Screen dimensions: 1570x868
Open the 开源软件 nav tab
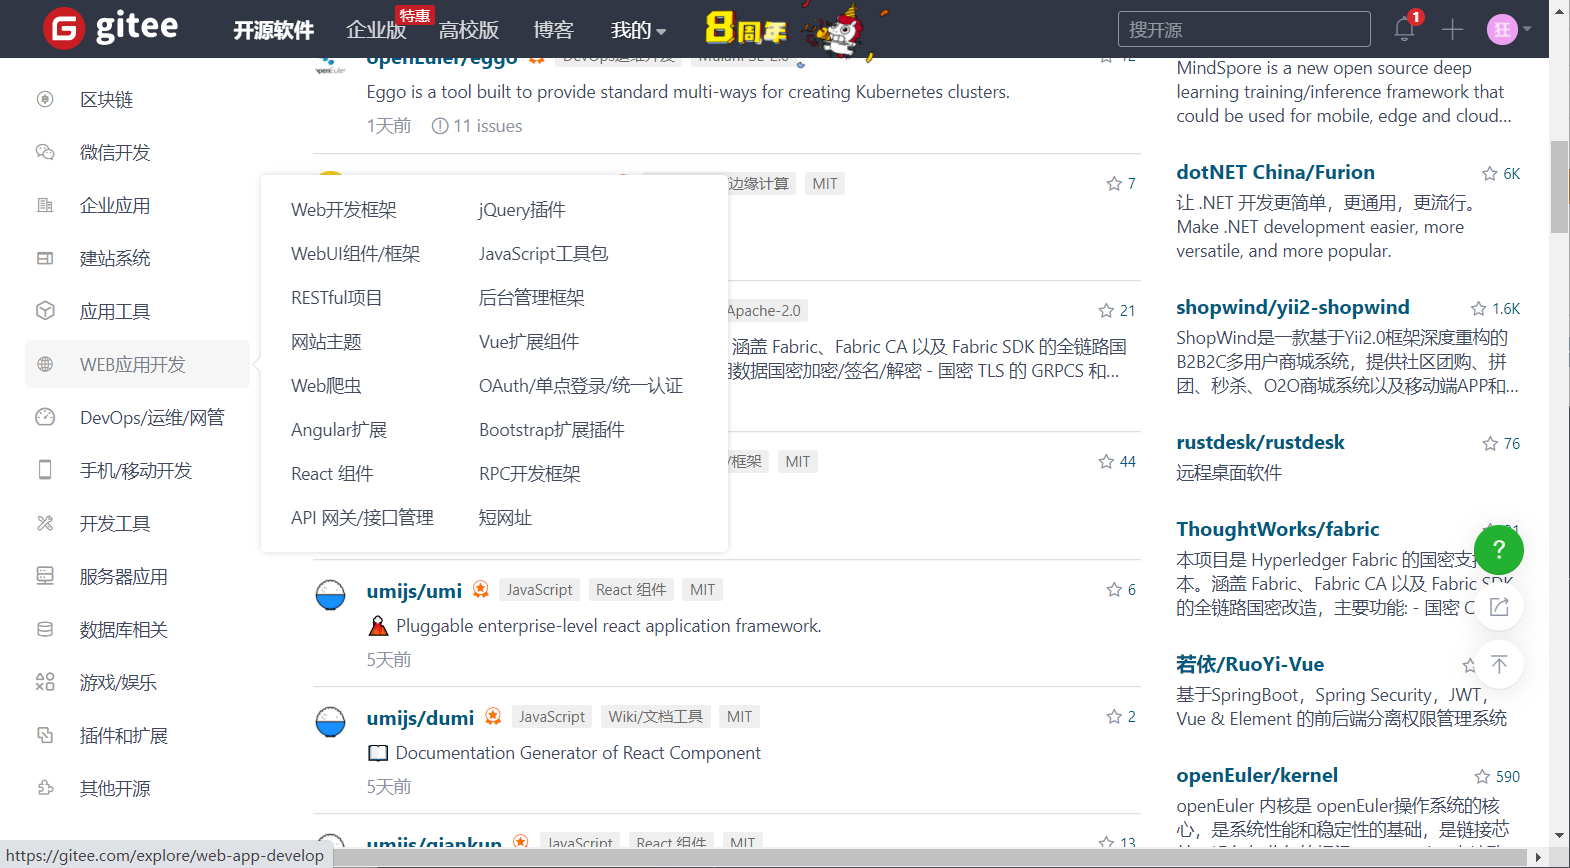[273, 30]
